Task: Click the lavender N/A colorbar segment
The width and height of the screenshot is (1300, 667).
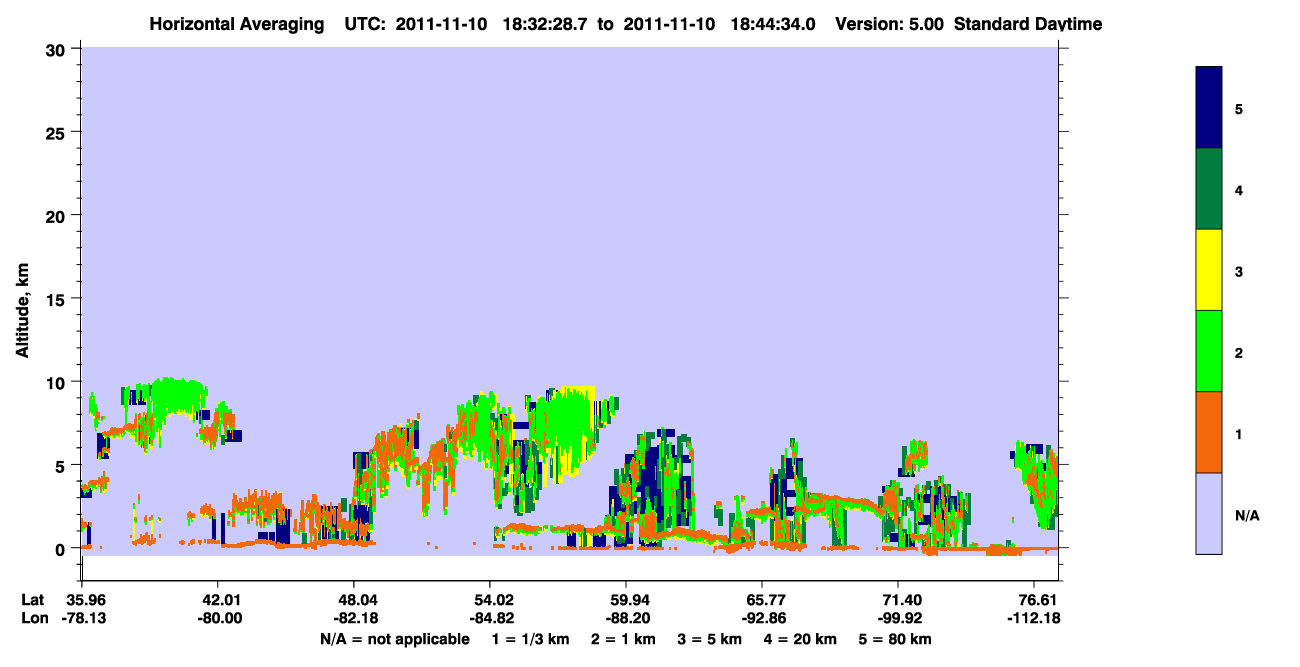Action: click(x=1209, y=513)
